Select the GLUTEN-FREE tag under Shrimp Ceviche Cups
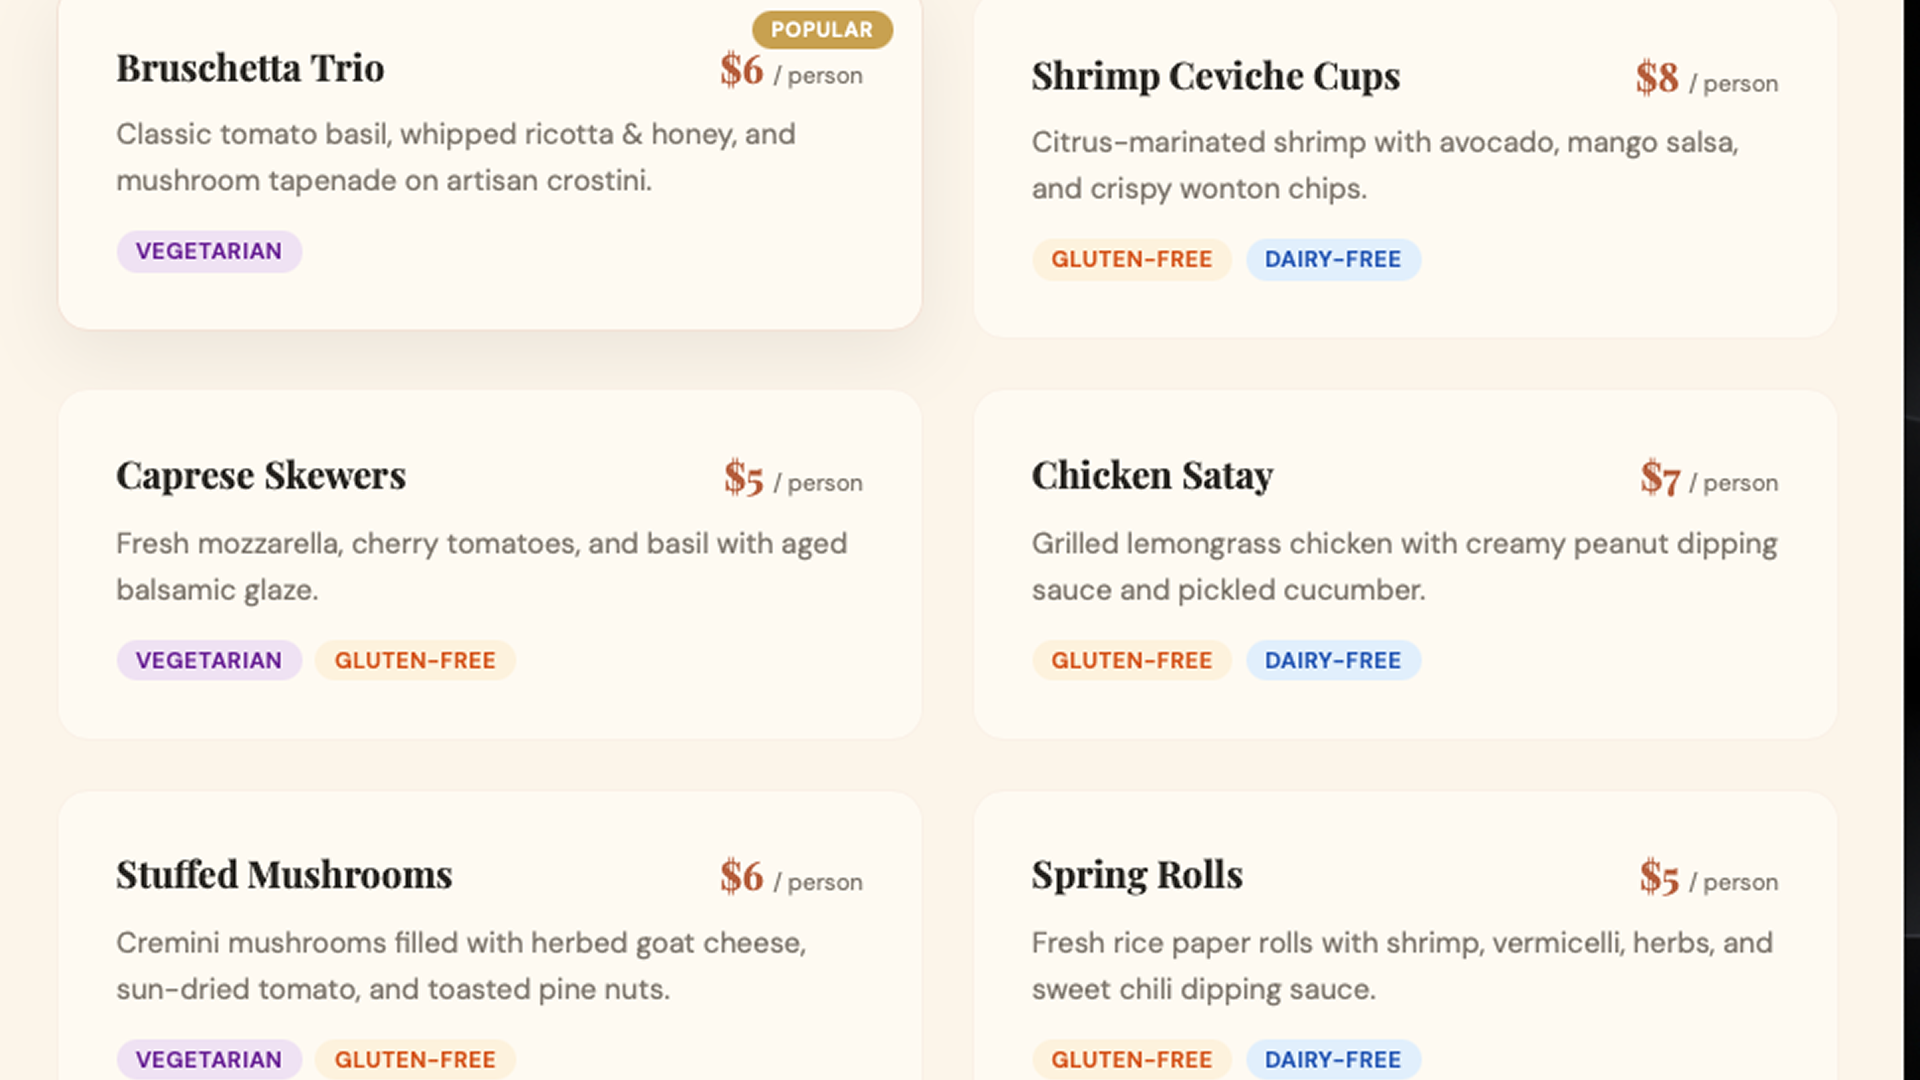This screenshot has height=1080, width=1920. click(x=1131, y=259)
